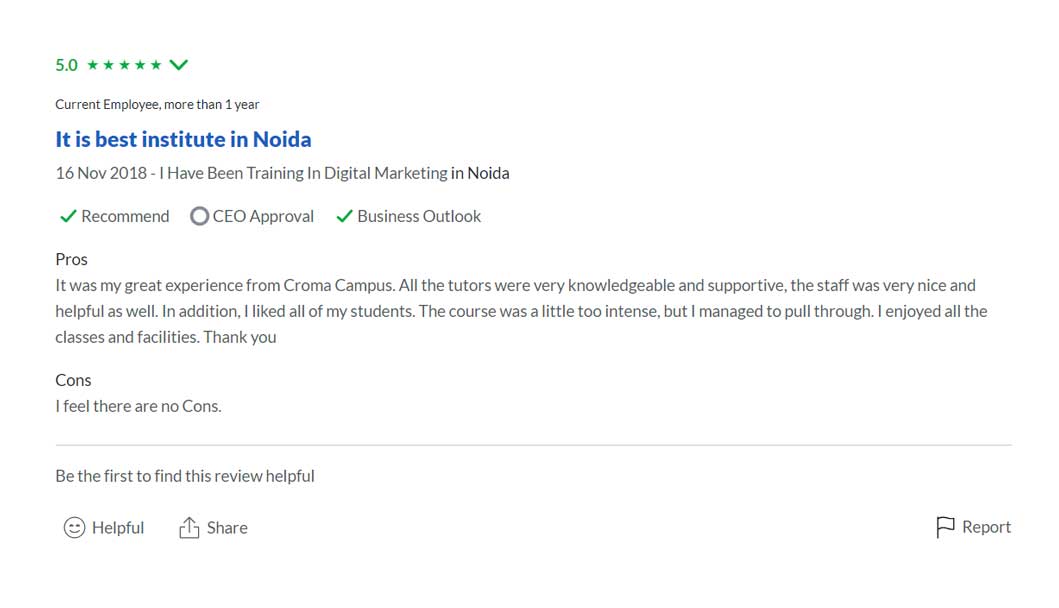Click the smiley face Helpful icon
Viewport: 1059px width, 608px height.
pos(74,528)
